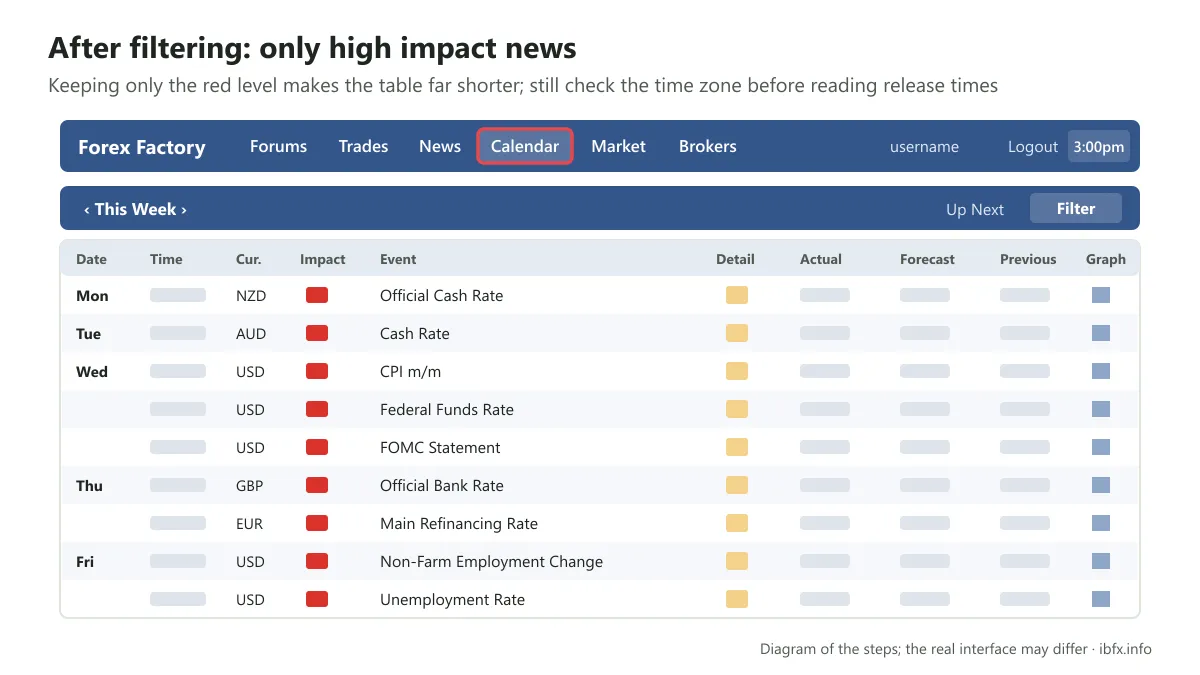Image resolution: width=1200 pixels, height=675 pixels.
Task: Select the Calendar tab
Action: [525, 146]
